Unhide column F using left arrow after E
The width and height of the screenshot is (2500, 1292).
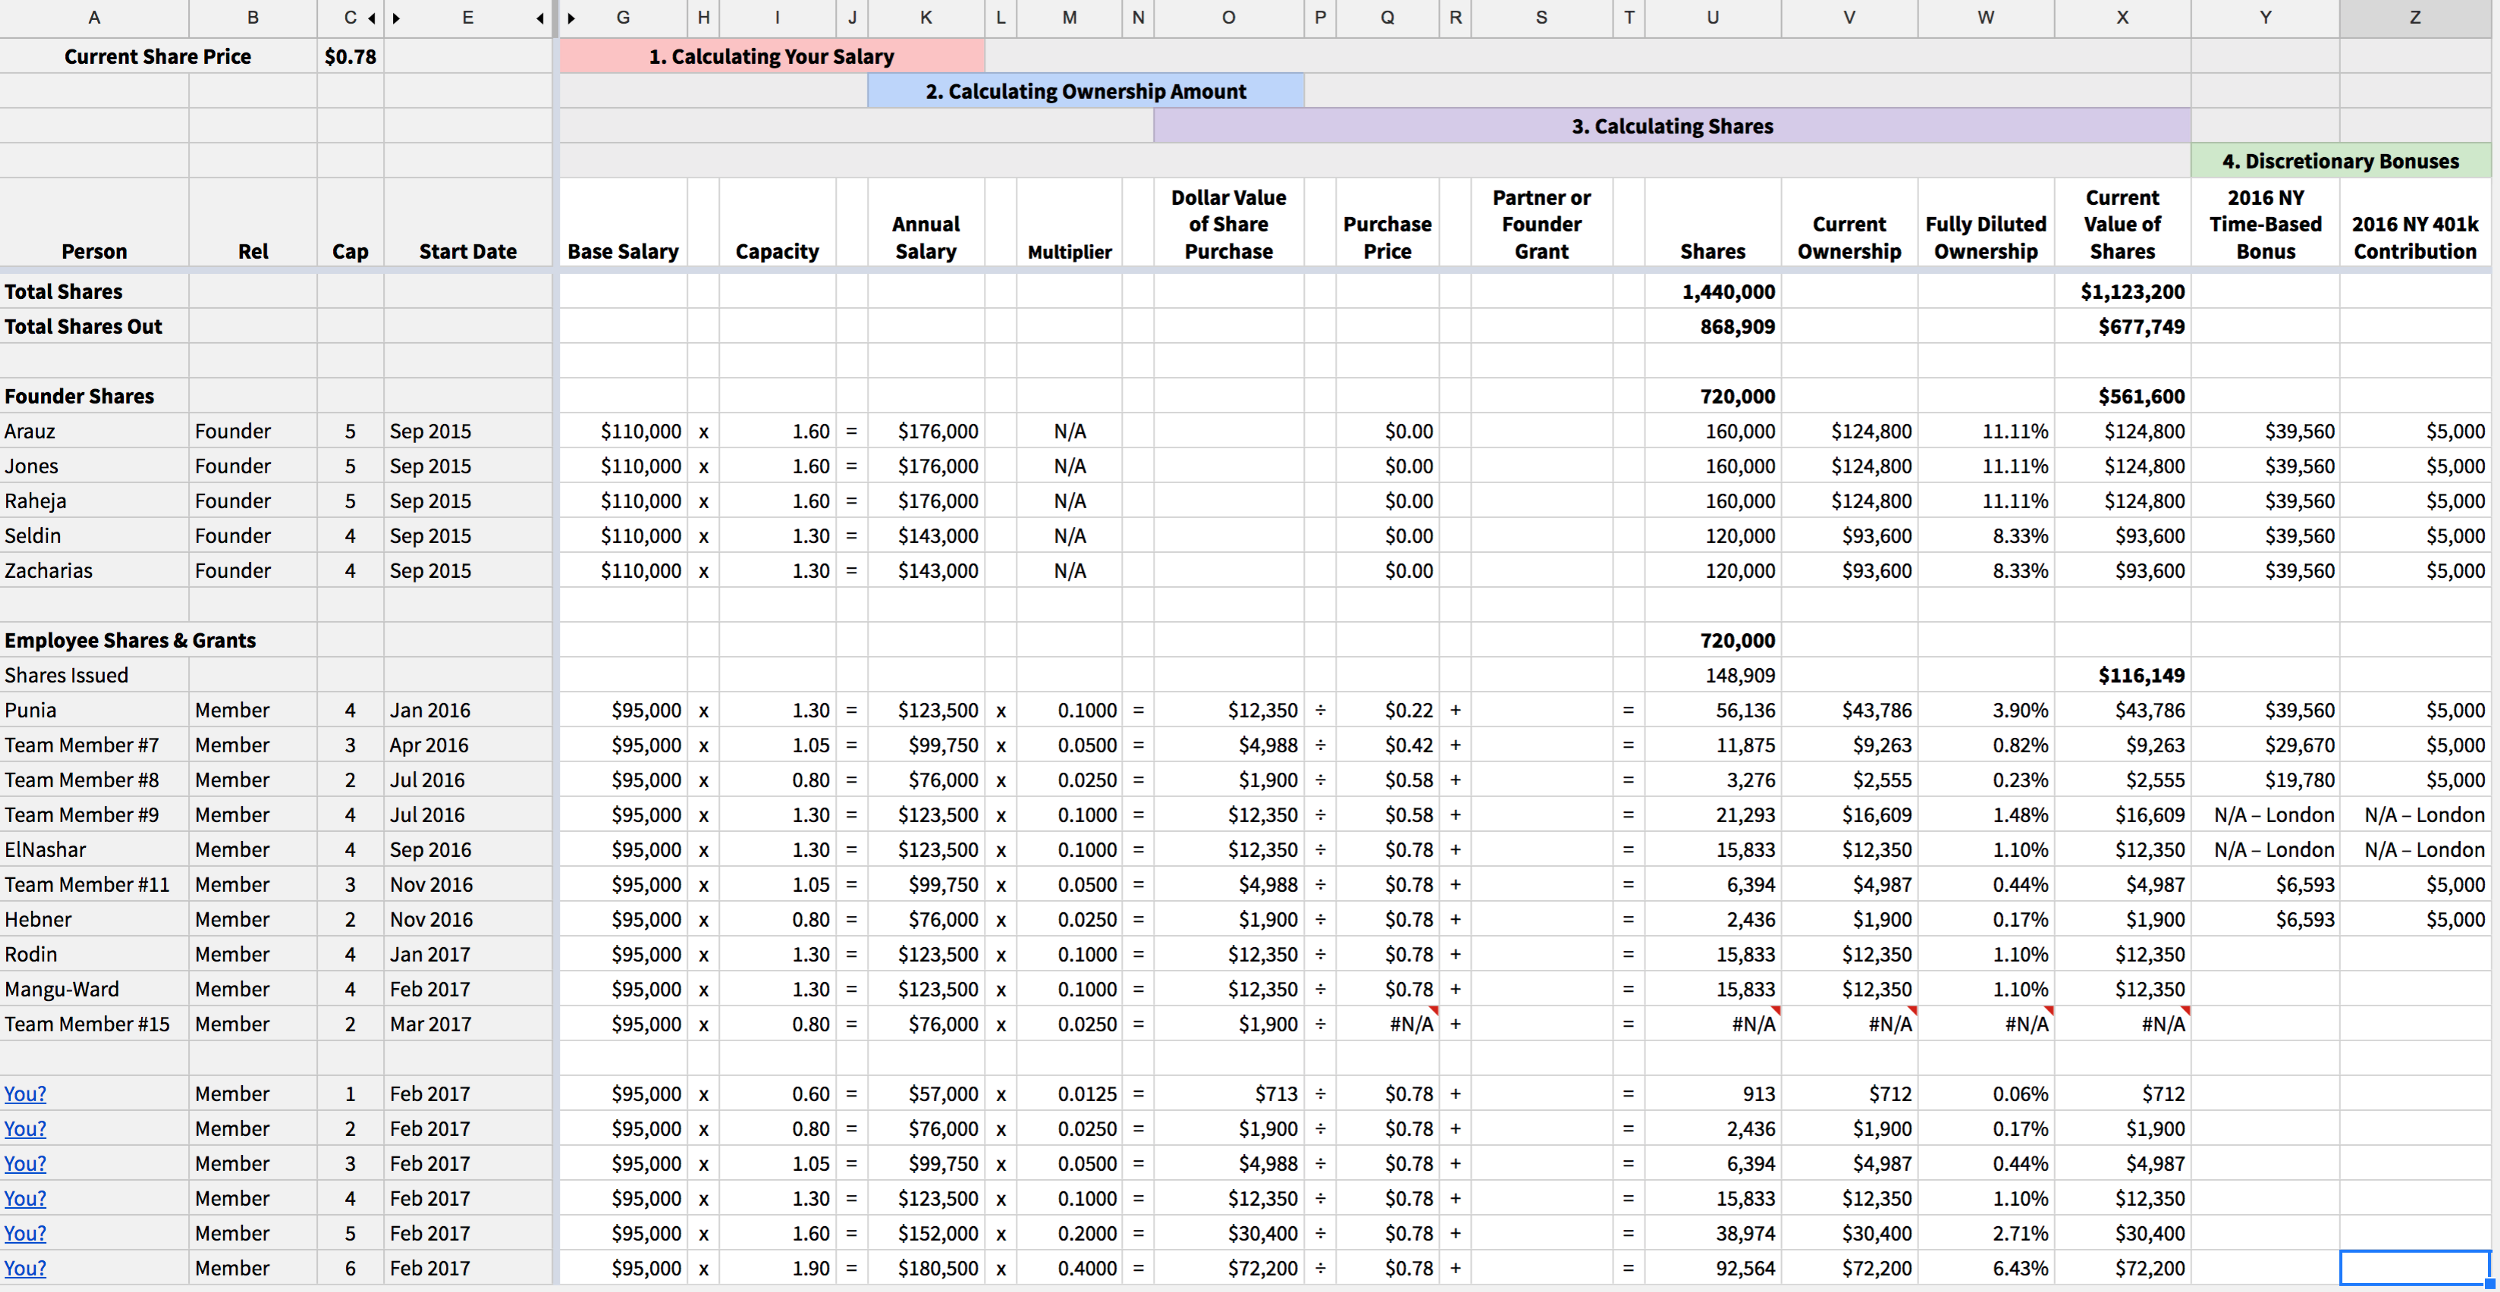(540, 18)
